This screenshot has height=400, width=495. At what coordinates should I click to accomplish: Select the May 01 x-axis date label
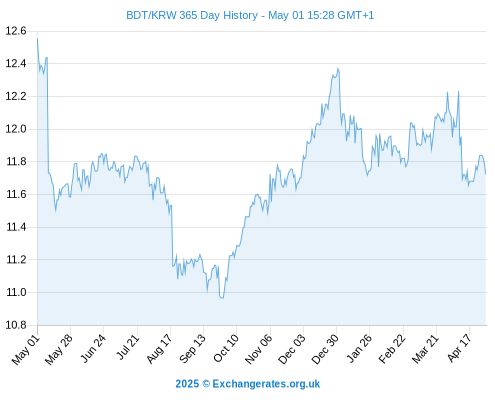(26, 350)
